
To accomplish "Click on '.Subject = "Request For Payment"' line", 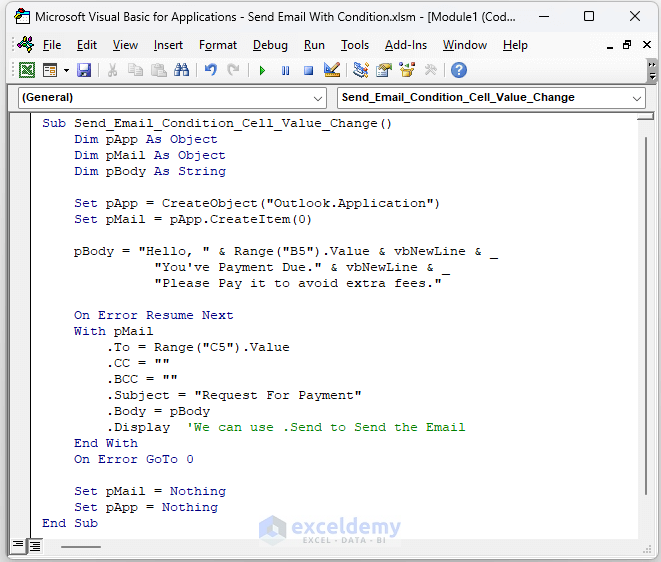I will [x=234, y=395].
